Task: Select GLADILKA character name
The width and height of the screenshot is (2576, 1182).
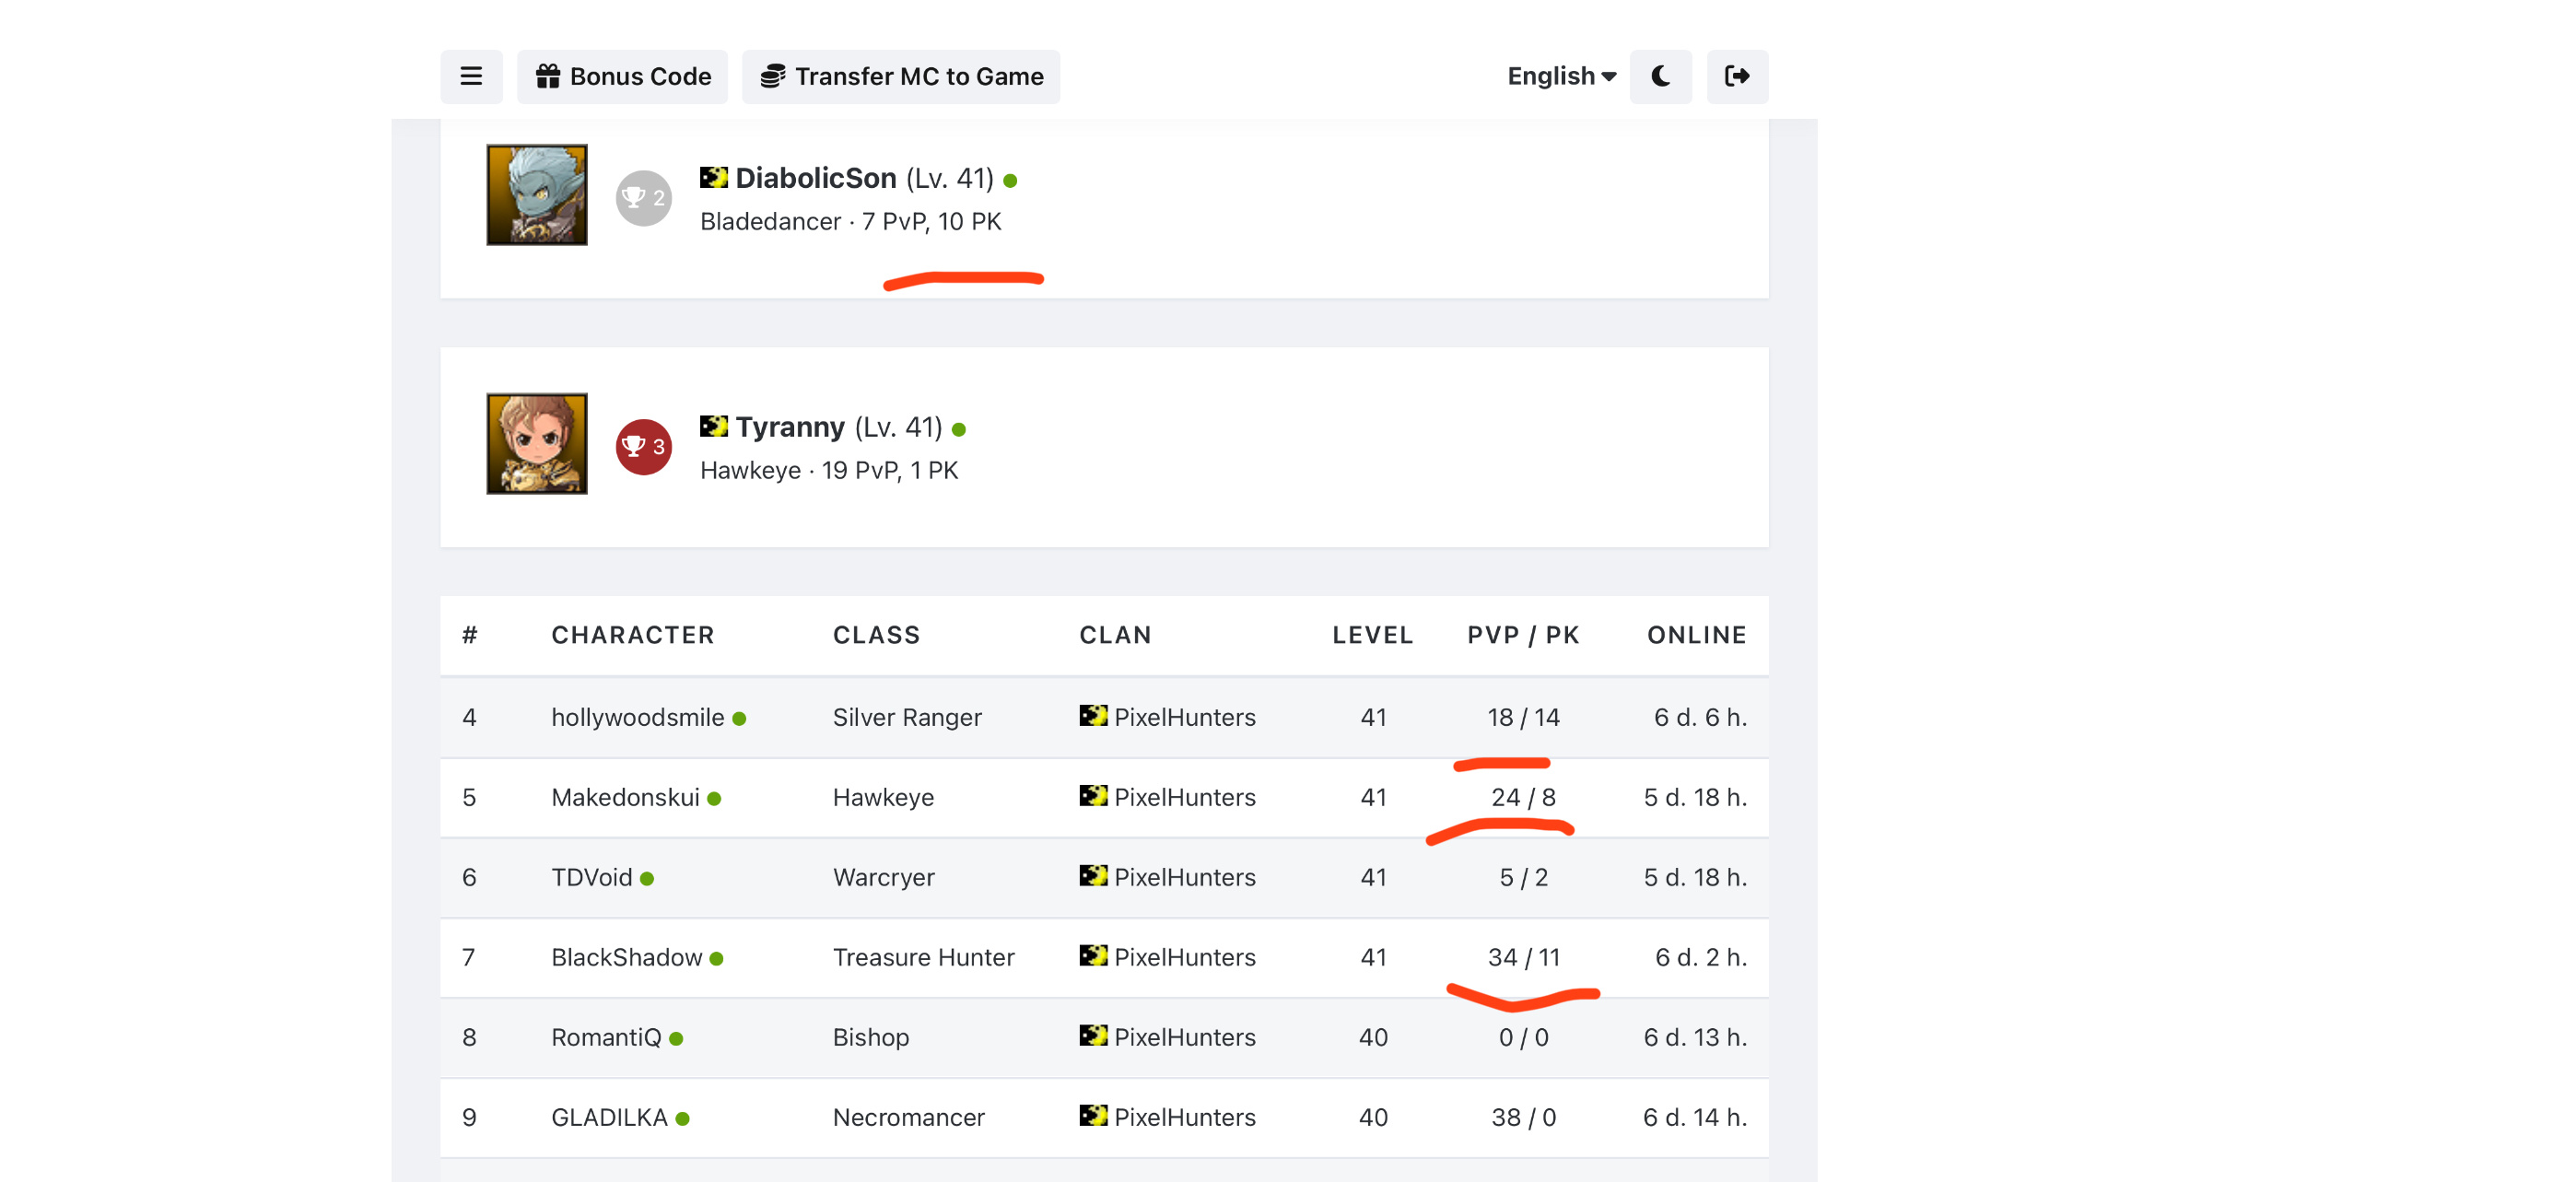Action: (609, 1117)
